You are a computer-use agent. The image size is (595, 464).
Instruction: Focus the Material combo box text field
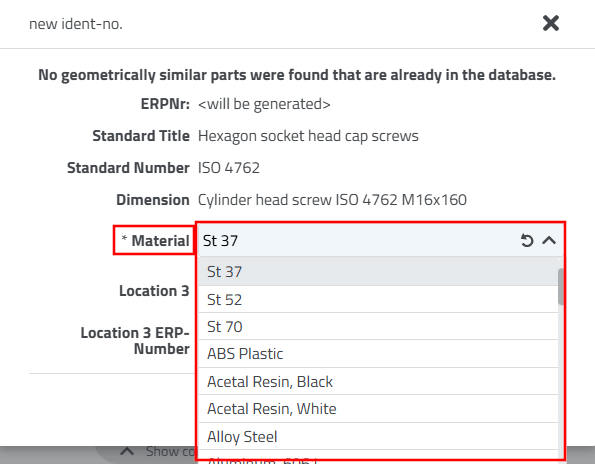pyautogui.click(x=357, y=241)
